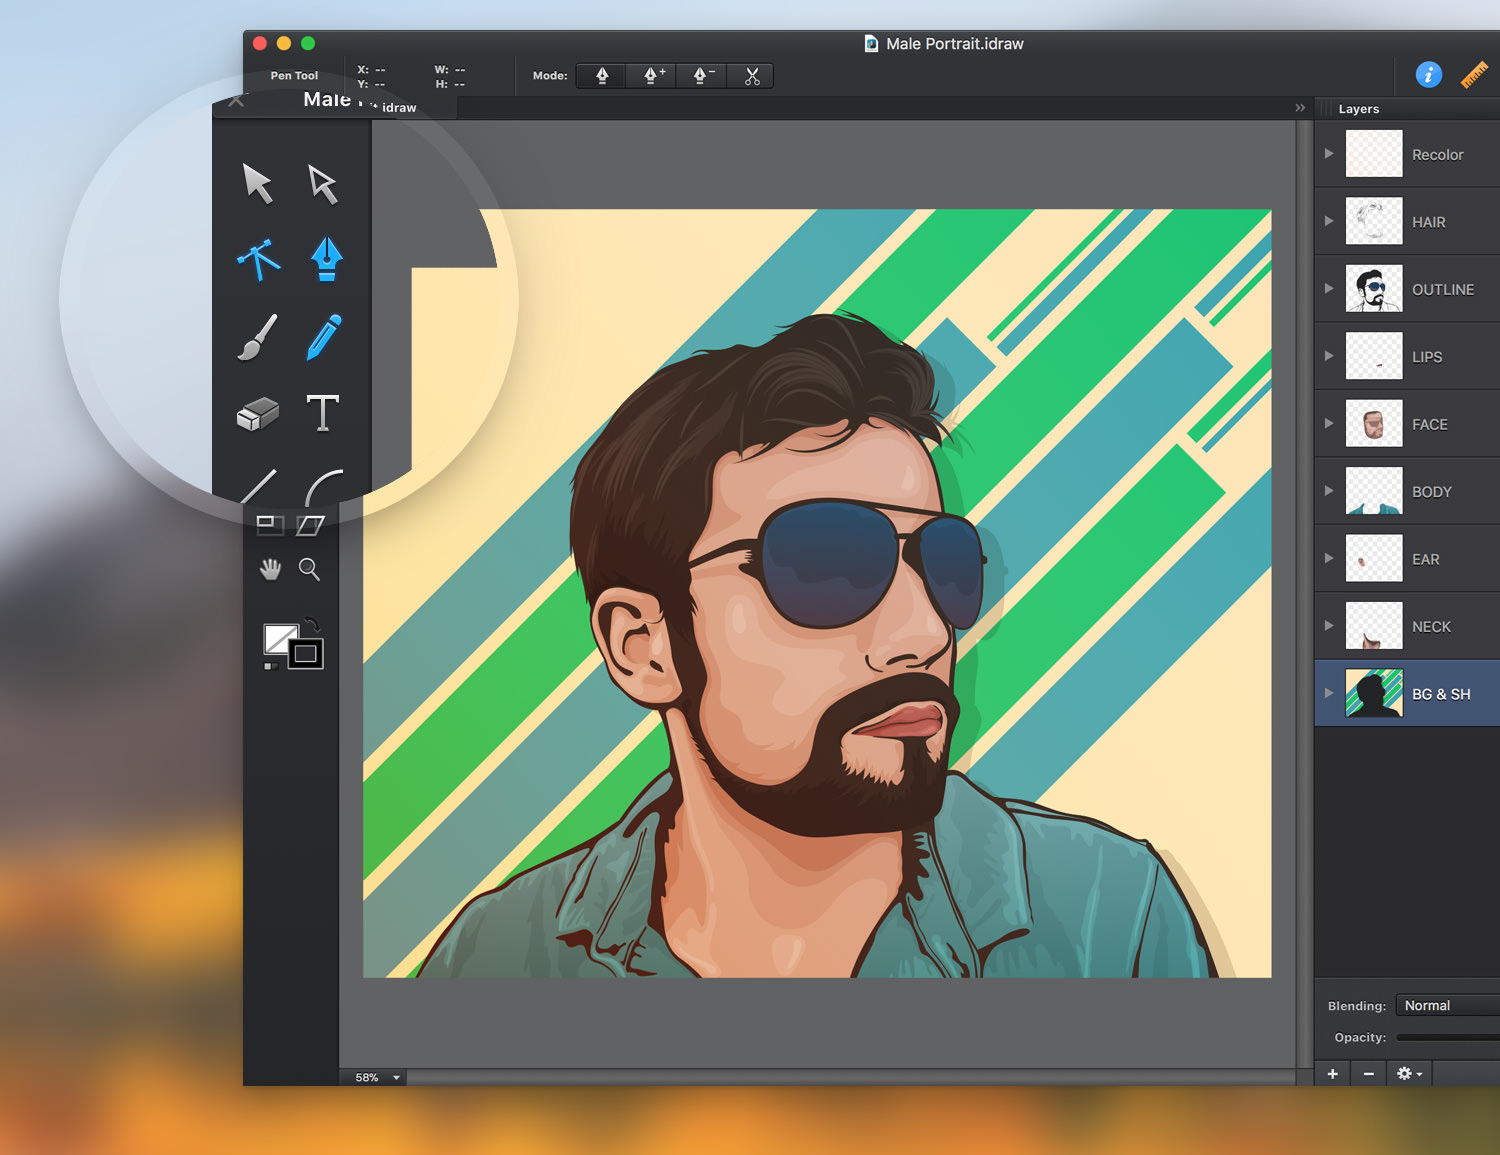Select the Direct Selection arrow tool
Image resolution: width=1500 pixels, height=1155 pixels.
coord(322,184)
